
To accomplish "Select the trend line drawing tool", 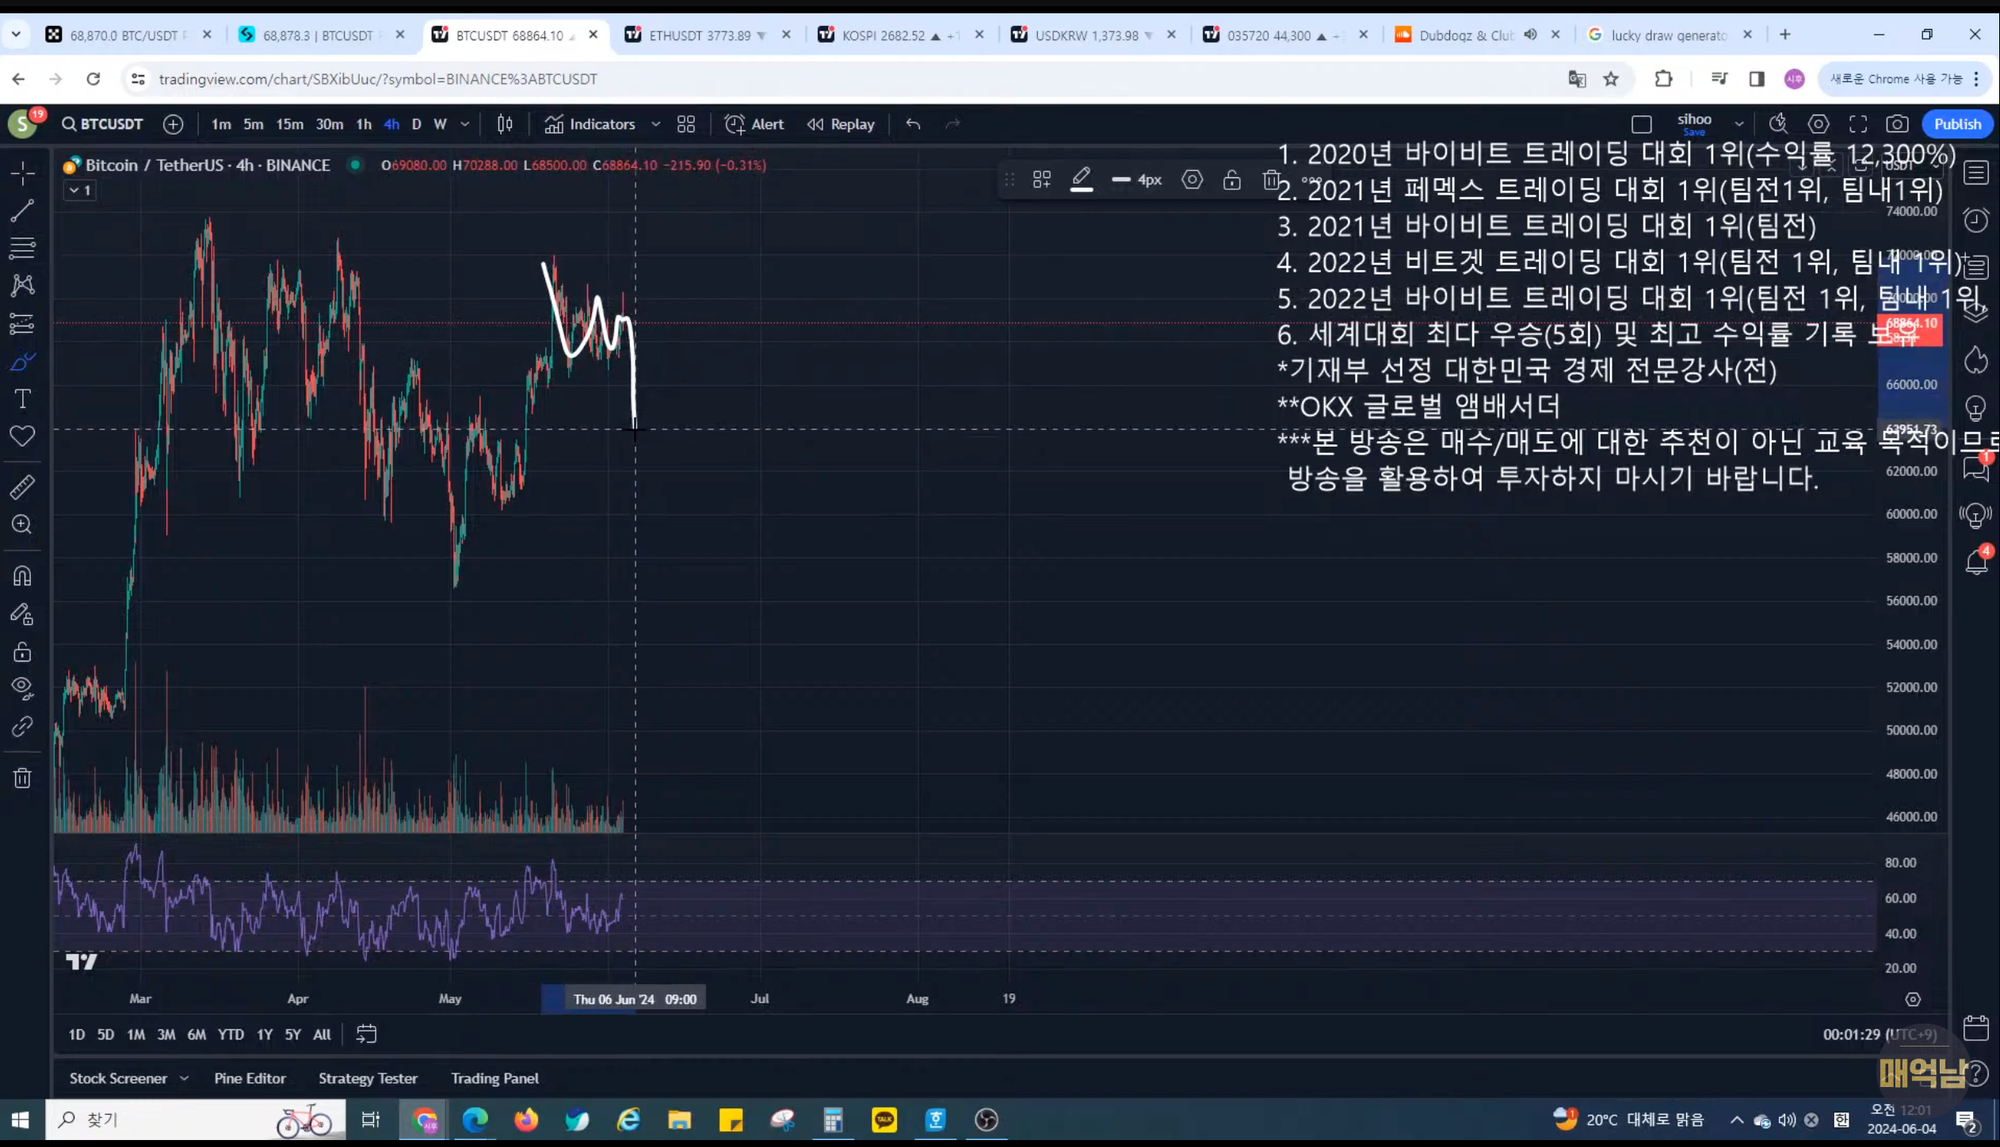I will click(22, 210).
